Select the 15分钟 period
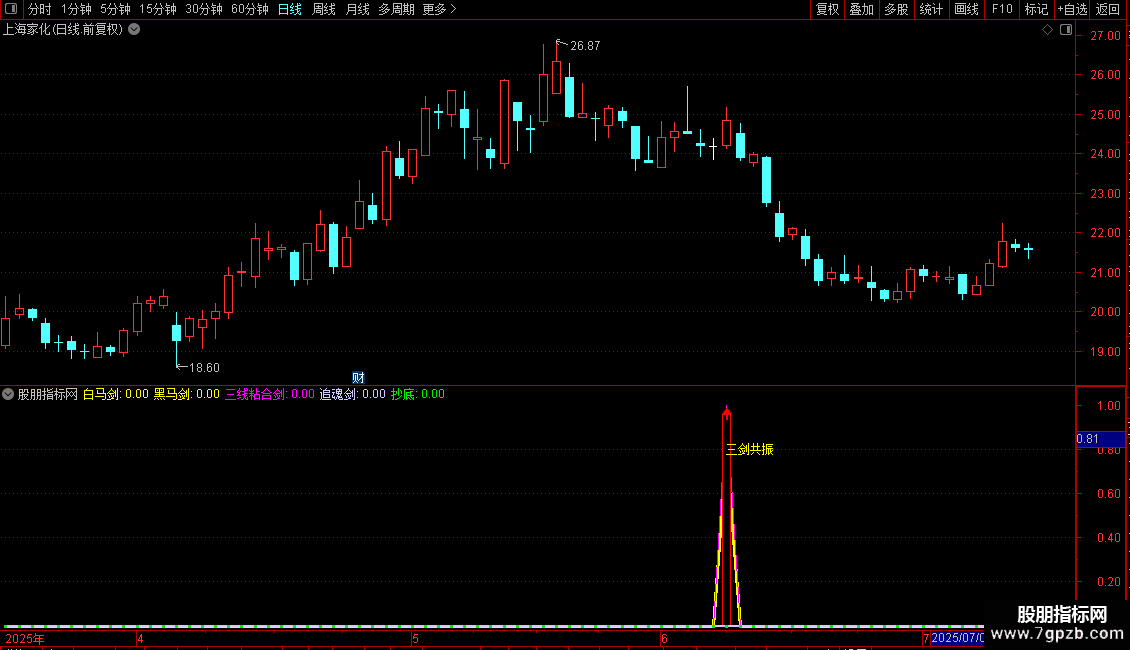Screen dimensions: 1130x650 [x=157, y=9]
